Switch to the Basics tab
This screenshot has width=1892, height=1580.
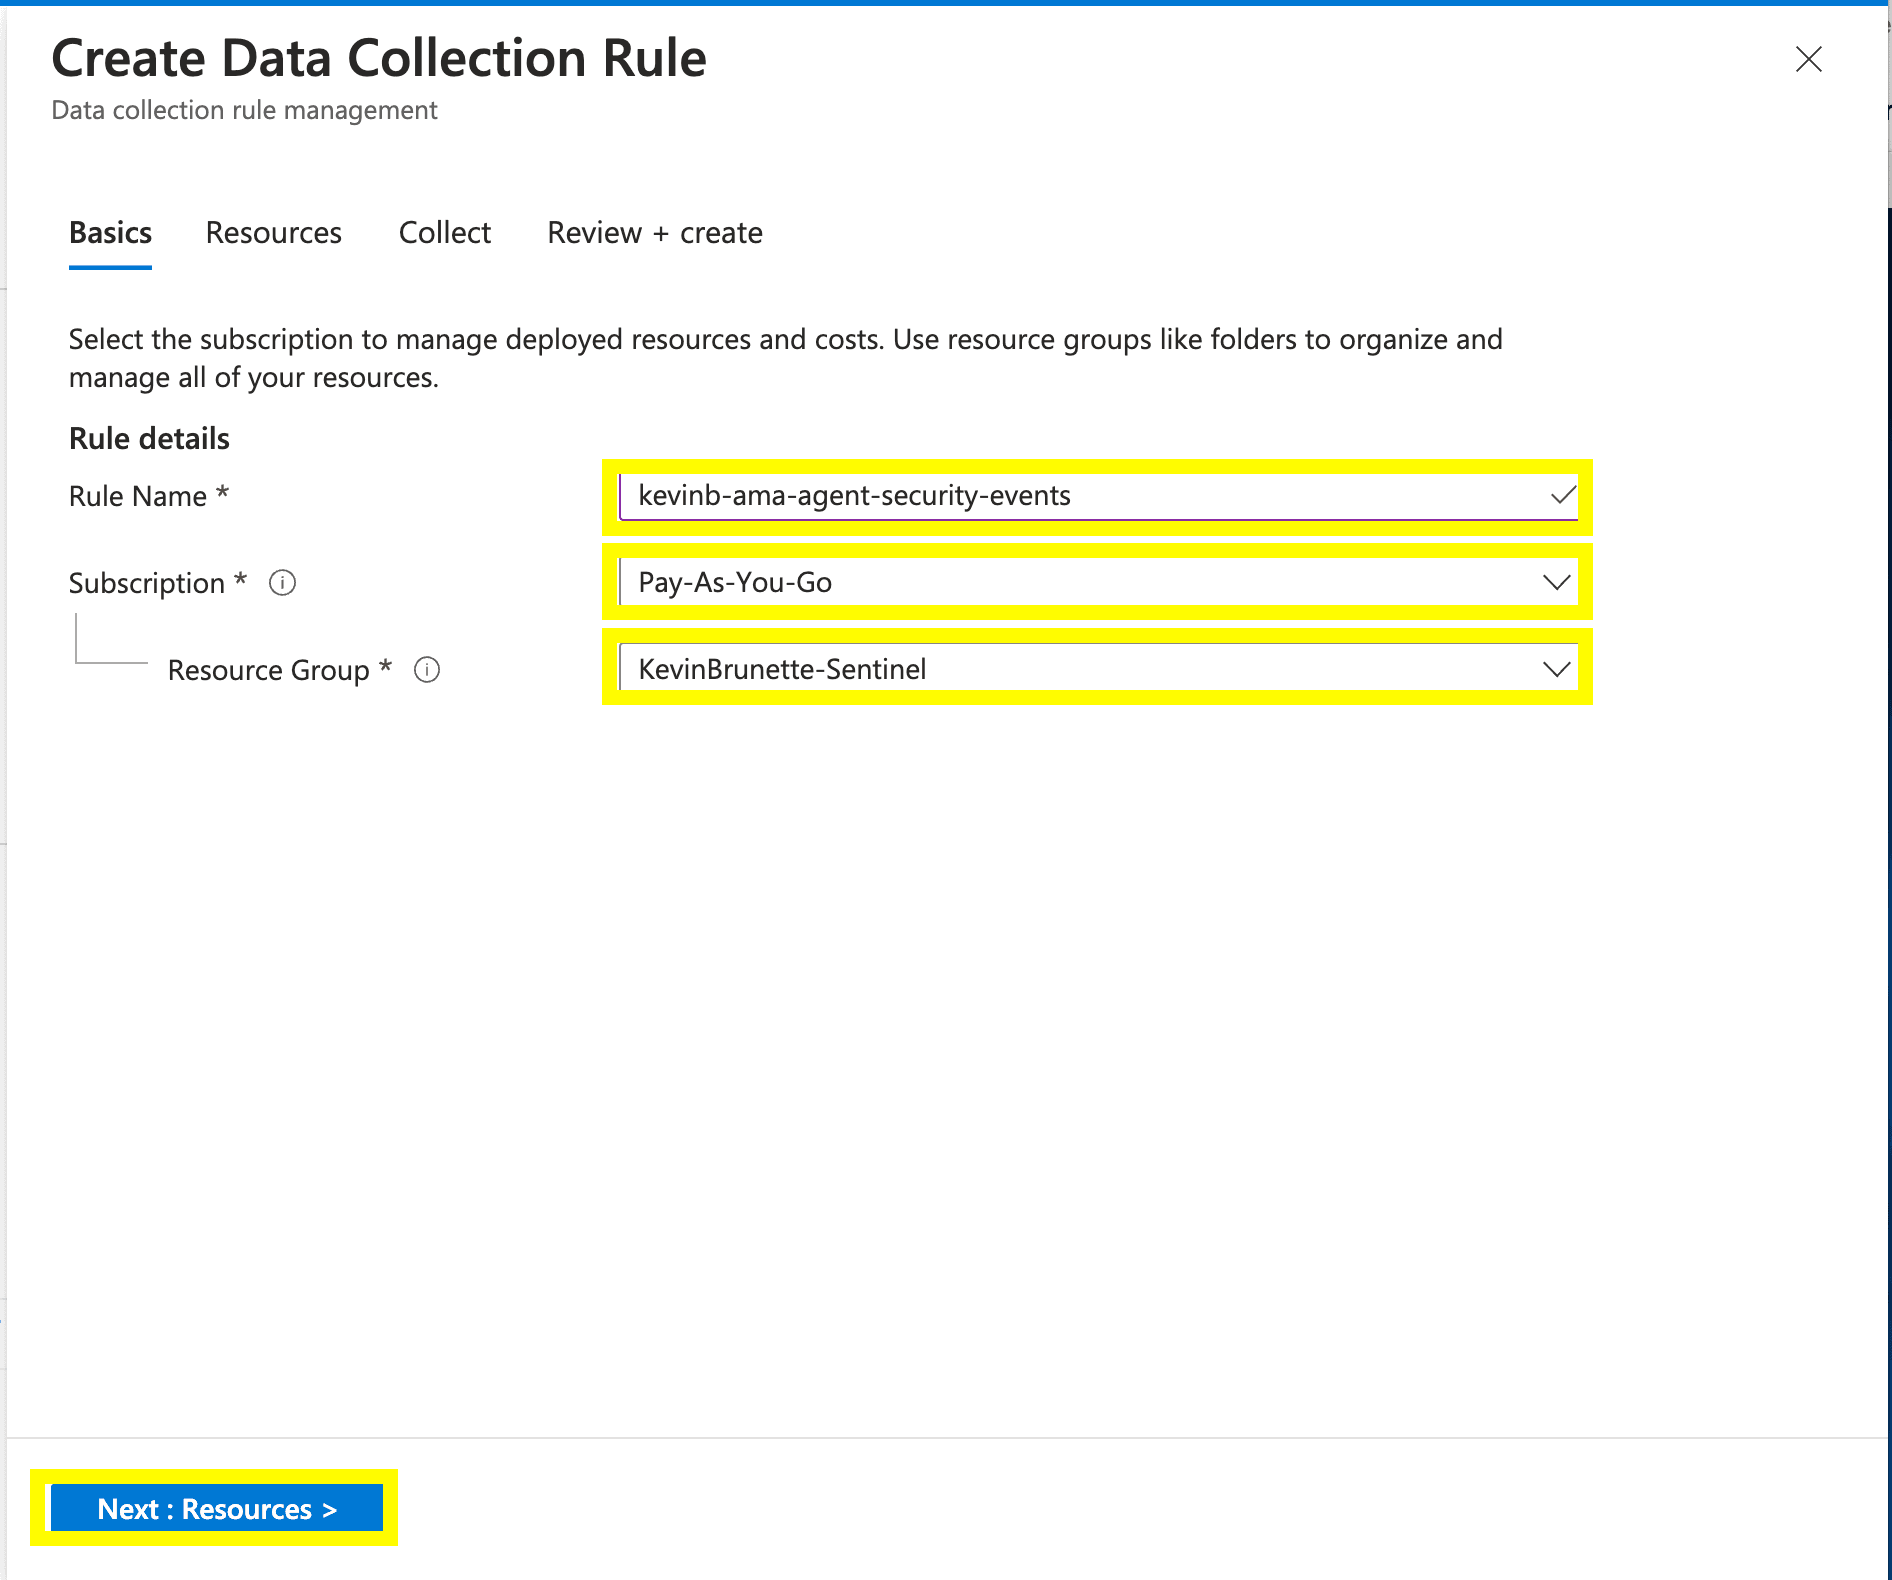110,233
